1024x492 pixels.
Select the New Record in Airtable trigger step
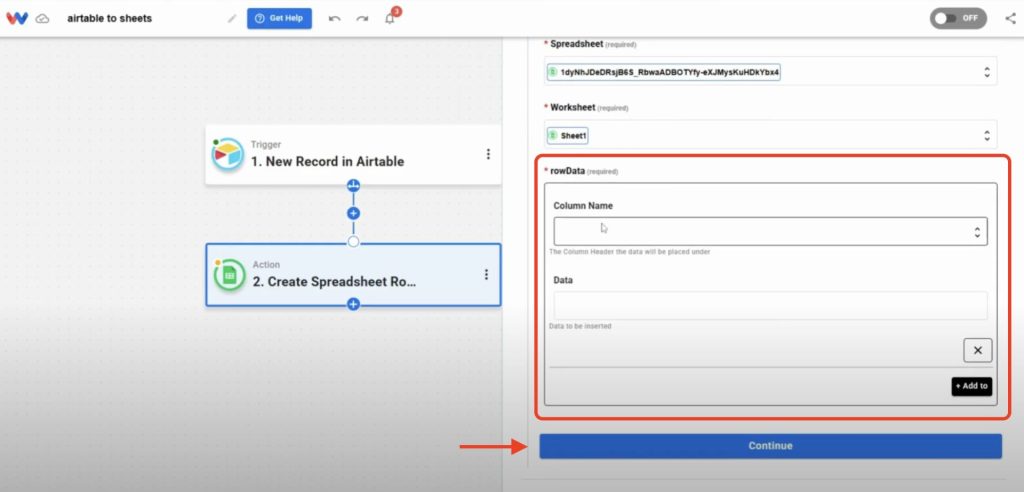(353, 155)
